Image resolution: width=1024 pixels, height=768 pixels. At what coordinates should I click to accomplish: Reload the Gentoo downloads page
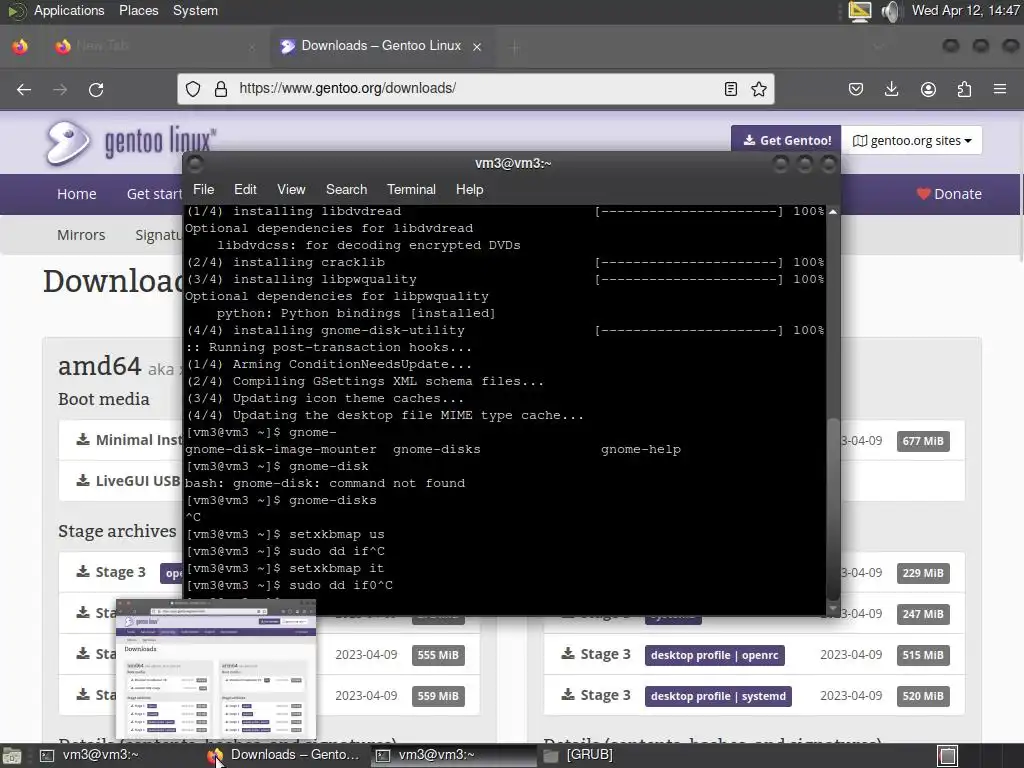tap(96, 89)
